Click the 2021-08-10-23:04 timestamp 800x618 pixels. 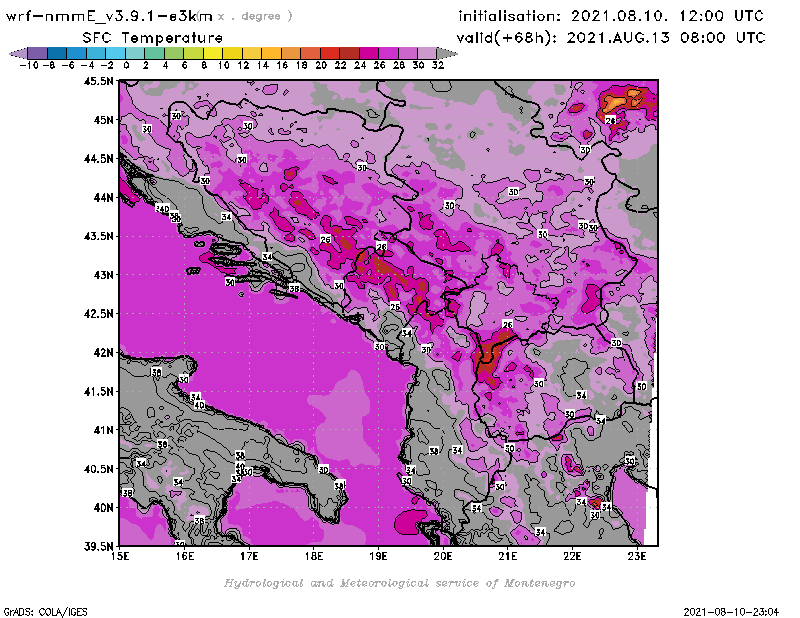[731, 612]
